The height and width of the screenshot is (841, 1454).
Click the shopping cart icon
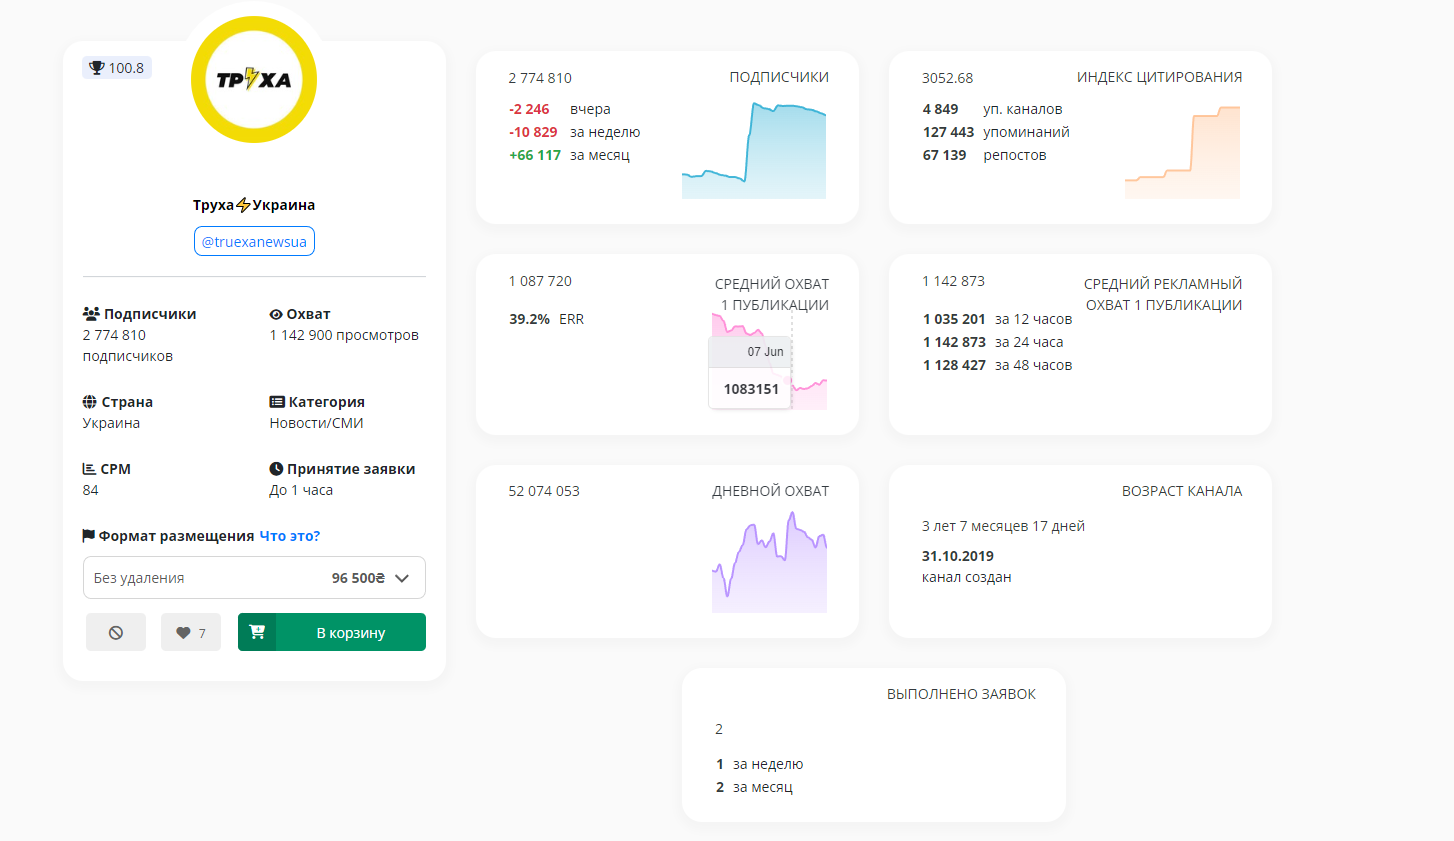tap(257, 632)
